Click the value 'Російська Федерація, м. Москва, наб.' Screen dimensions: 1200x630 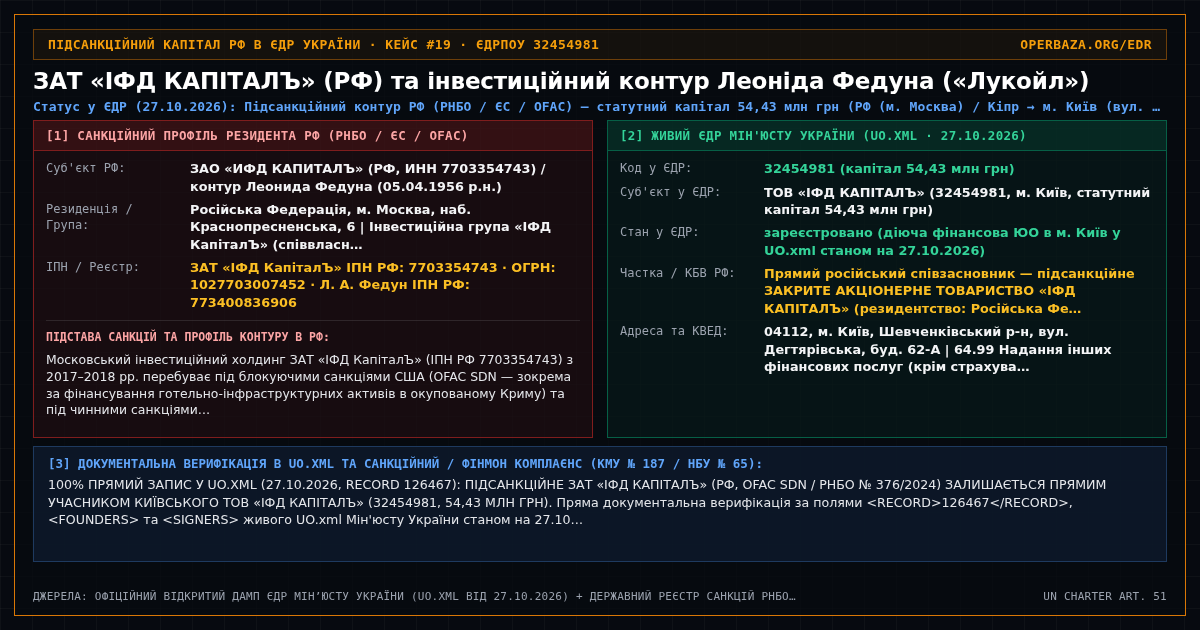point(330,210)
